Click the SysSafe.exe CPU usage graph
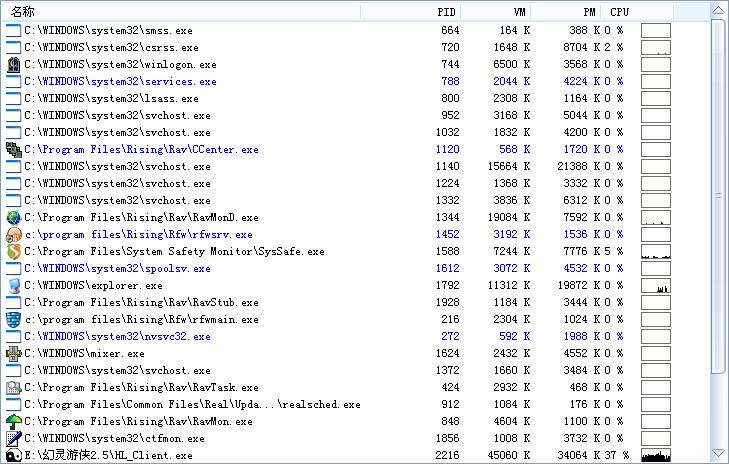The width and height of the screenshot is (729, 464). (656, 252)
